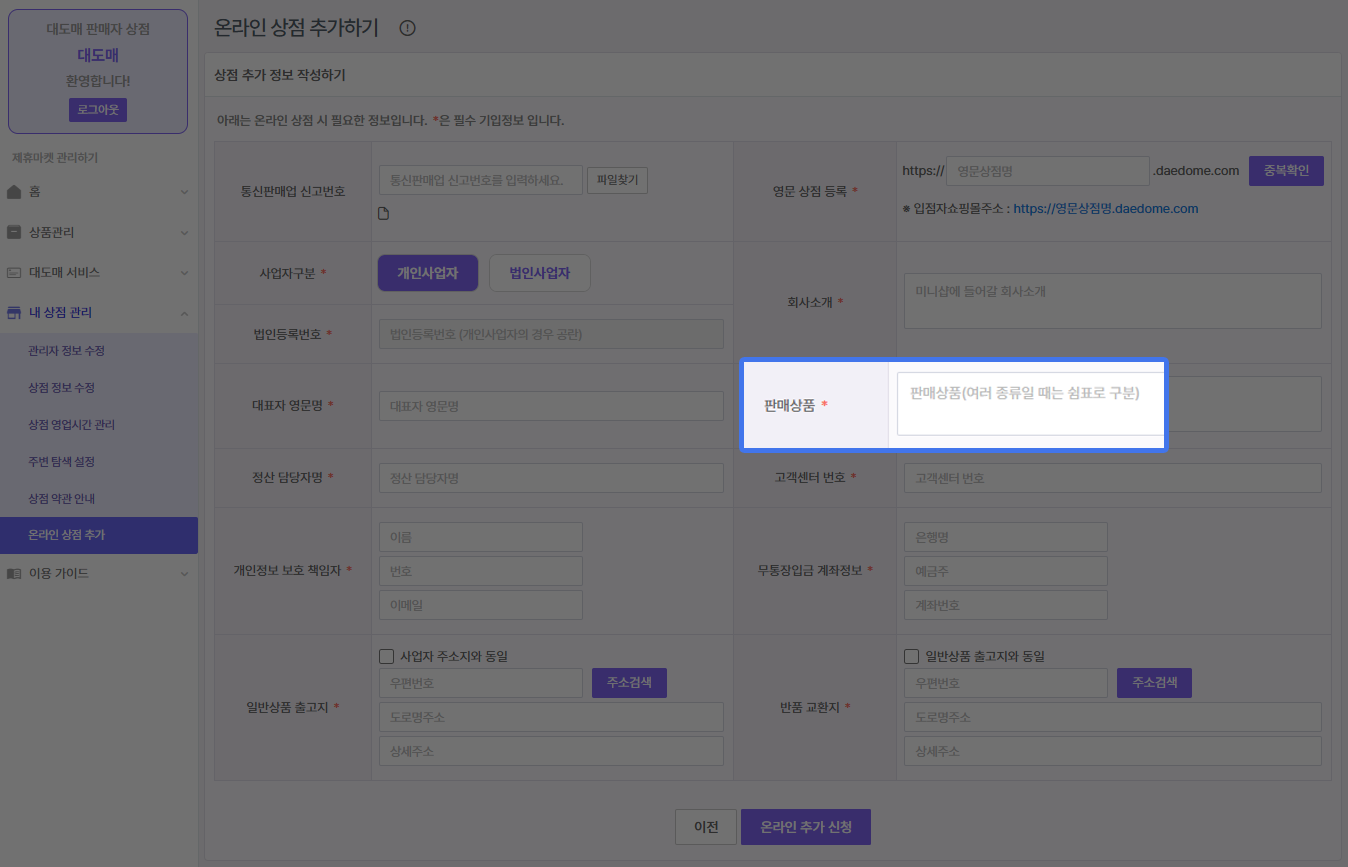Click the info icon beside page title

pos(407,28)
